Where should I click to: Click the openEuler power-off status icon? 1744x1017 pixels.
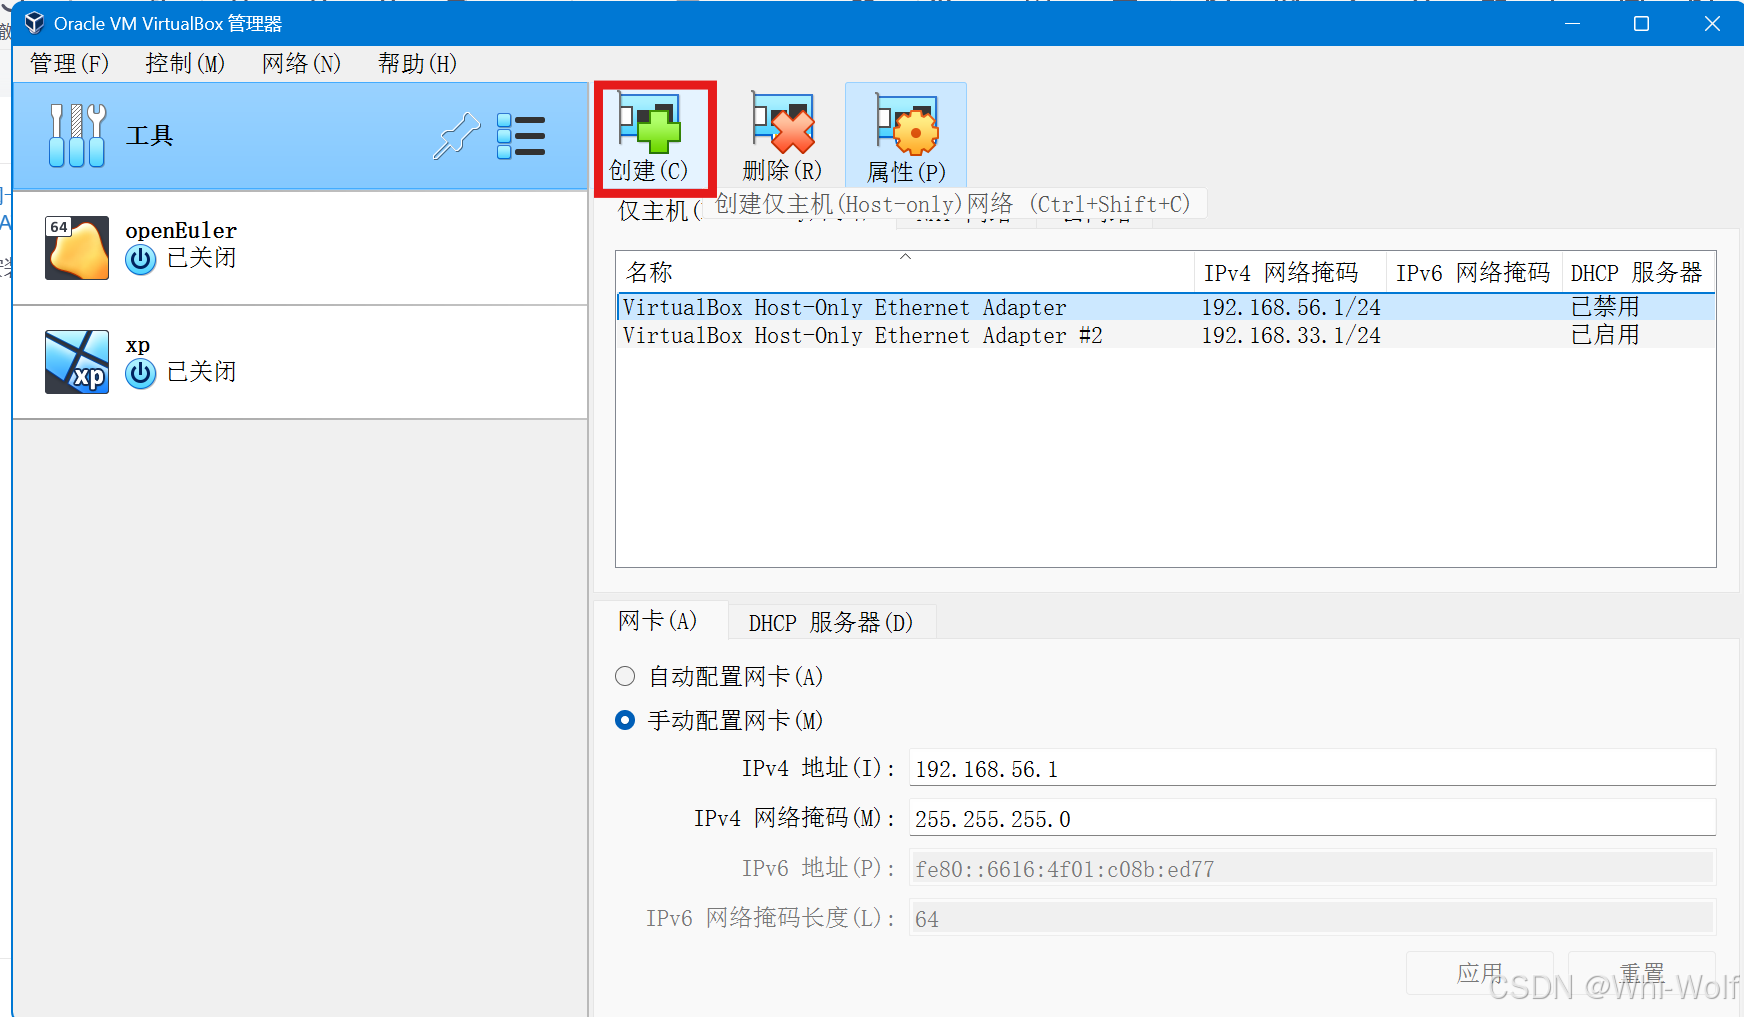(x=141, y=259)
